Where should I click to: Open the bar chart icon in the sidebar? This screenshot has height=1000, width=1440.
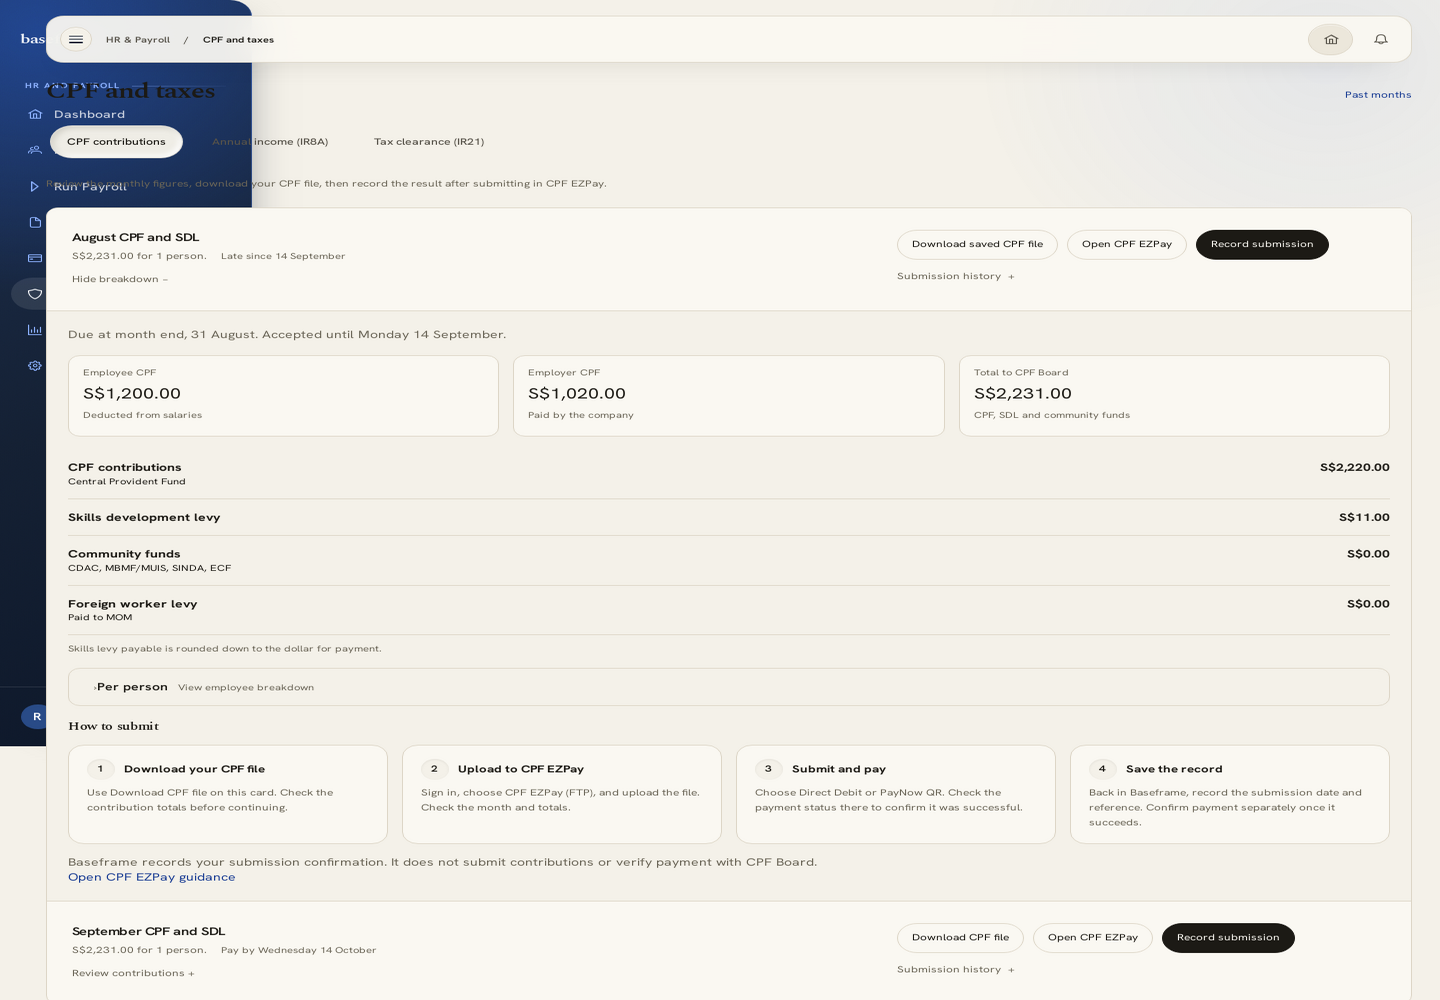(x=35, y=330)
